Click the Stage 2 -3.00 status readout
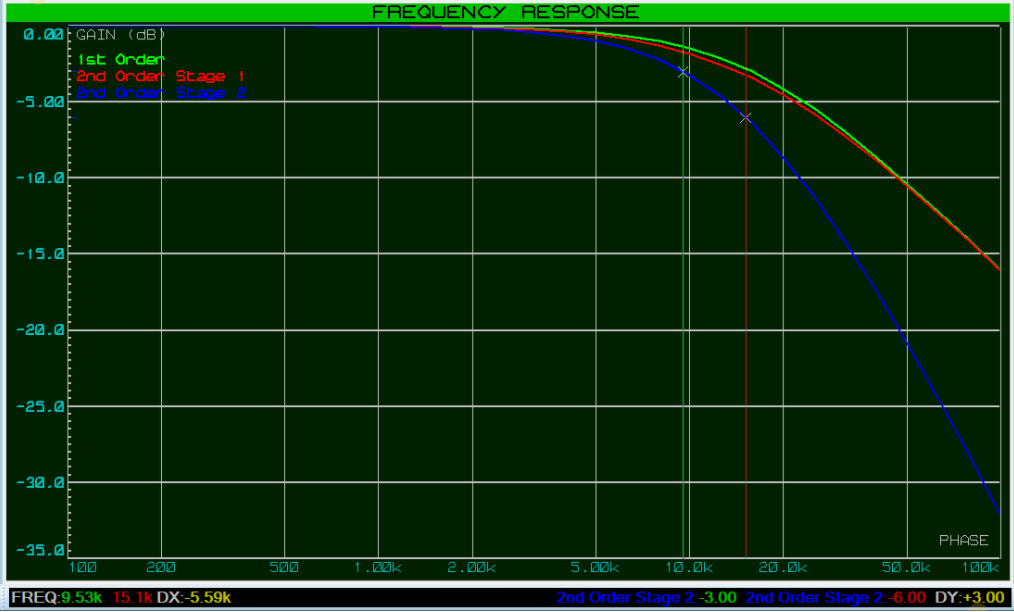 coord(647,598)
